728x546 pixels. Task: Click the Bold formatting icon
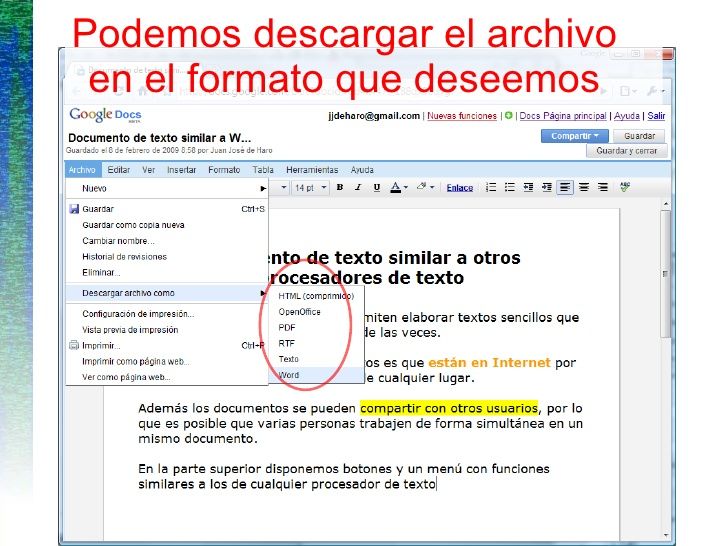click(x=339, y=187)
